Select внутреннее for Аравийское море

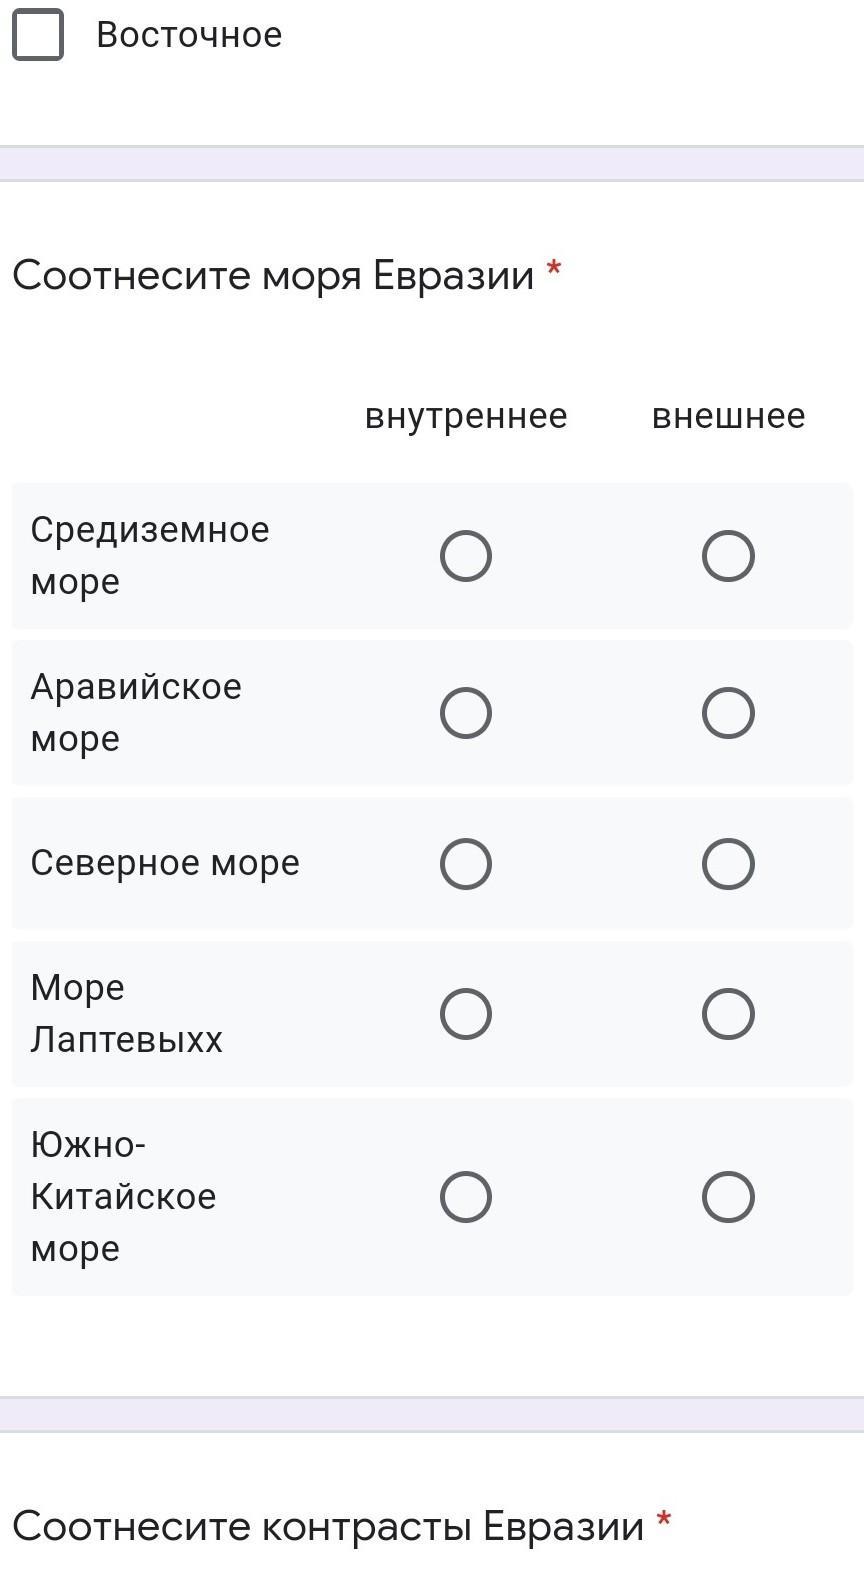(x=466, y=713)
